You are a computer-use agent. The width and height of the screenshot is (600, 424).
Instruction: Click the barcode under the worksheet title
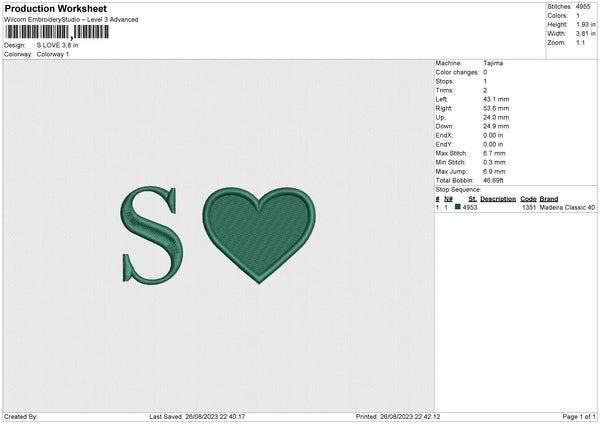click(57, 32)
